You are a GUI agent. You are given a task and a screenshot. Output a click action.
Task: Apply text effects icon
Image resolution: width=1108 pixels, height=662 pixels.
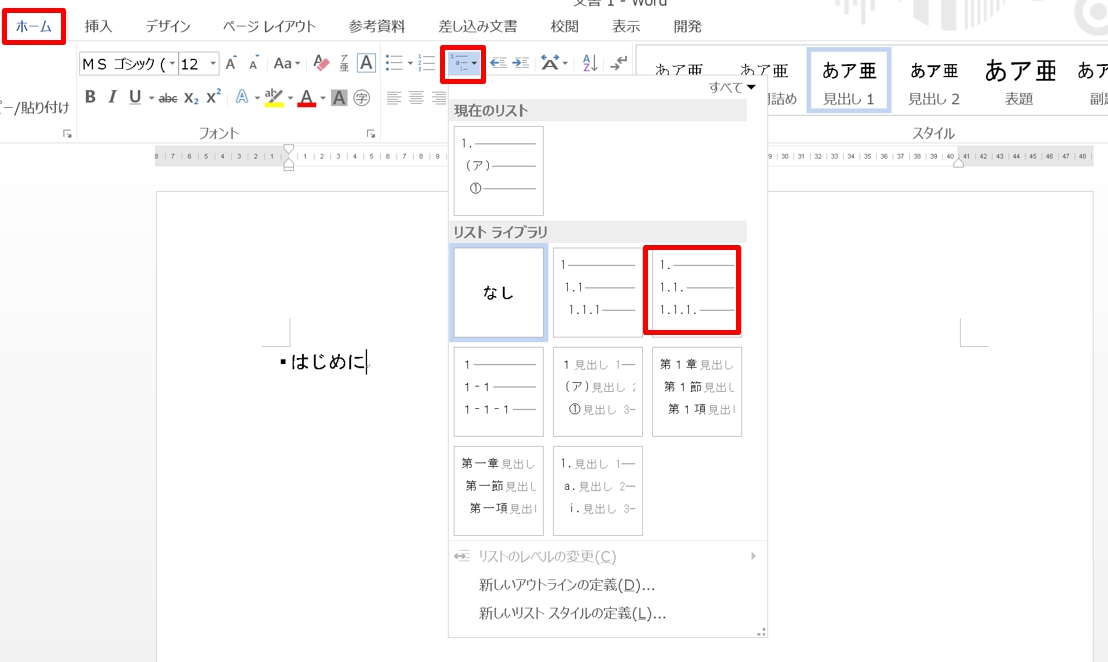(242, 97)
